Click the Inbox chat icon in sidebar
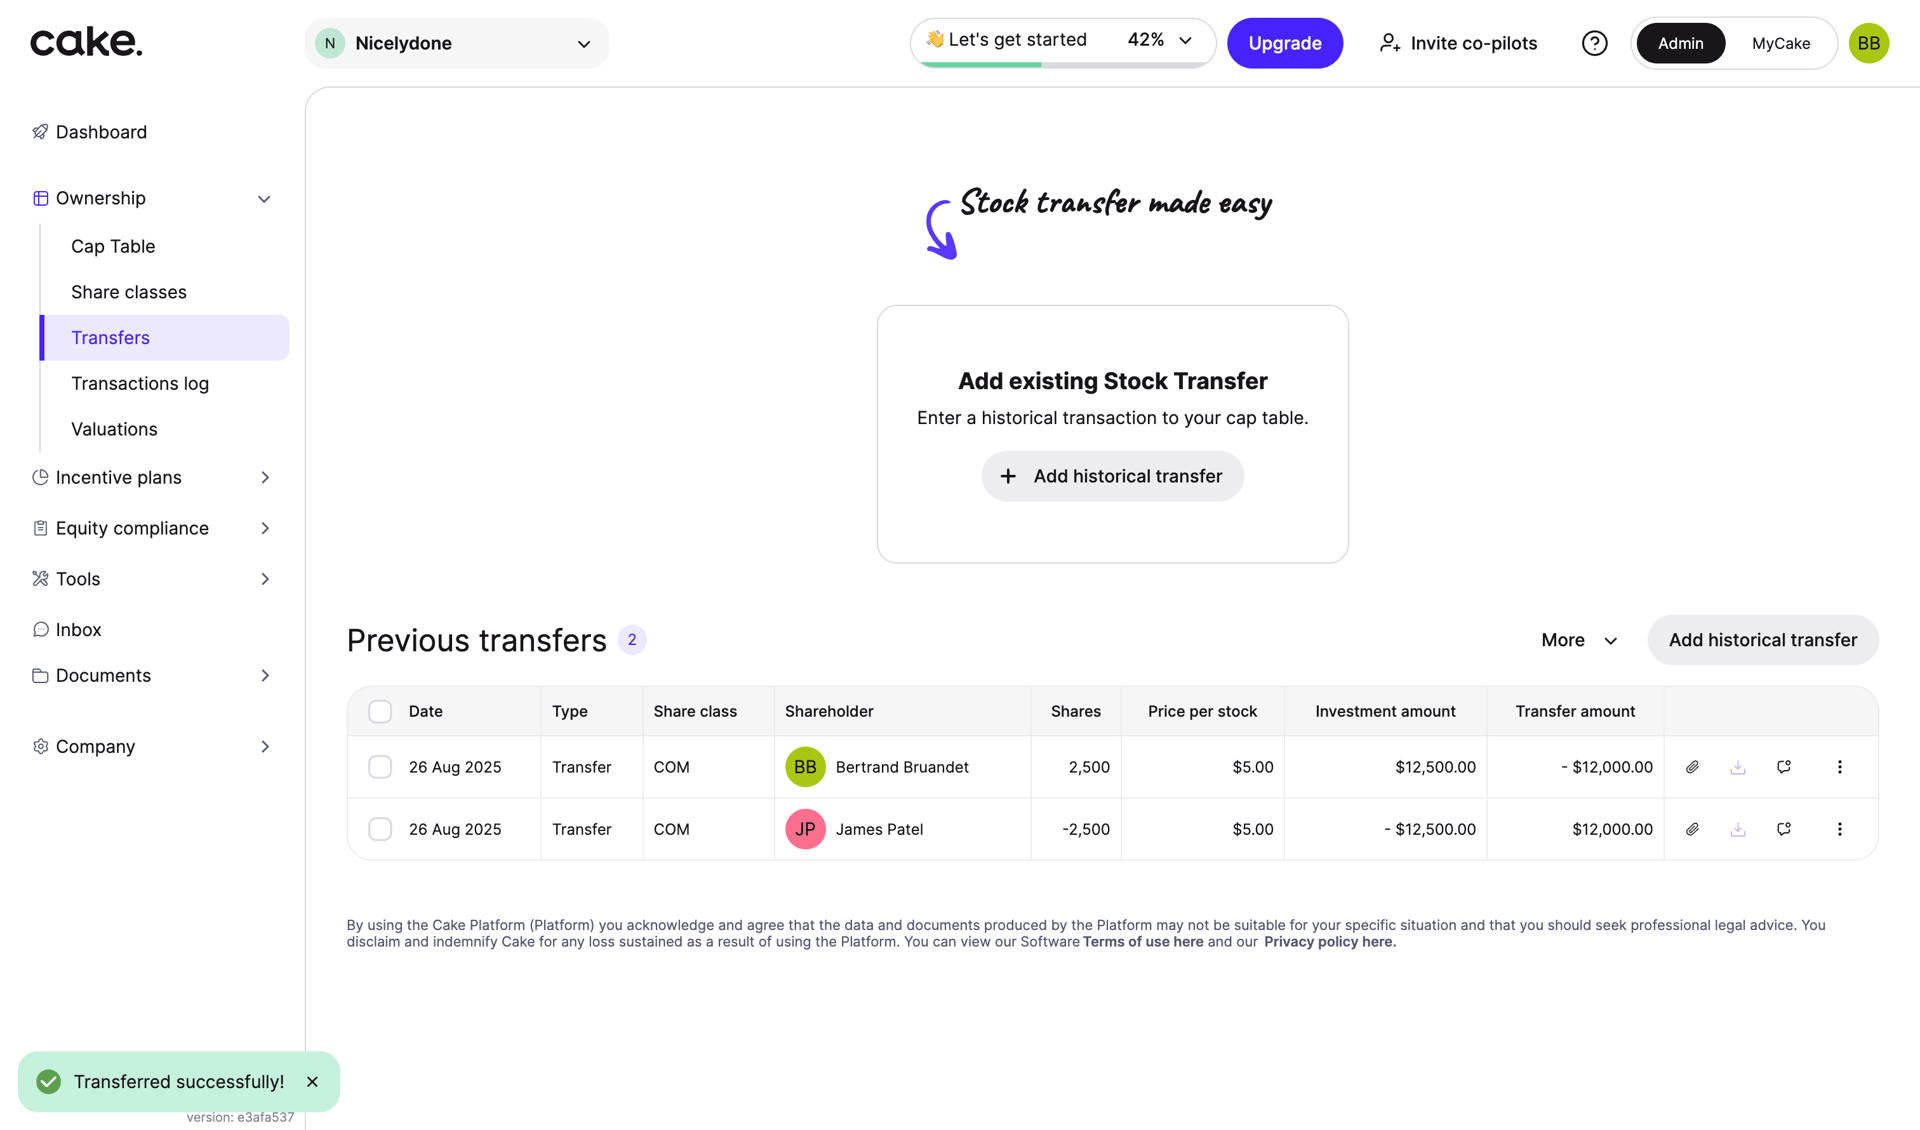Image resolution: width=1920 pixels, height=1130 pixels. (41, 629)
